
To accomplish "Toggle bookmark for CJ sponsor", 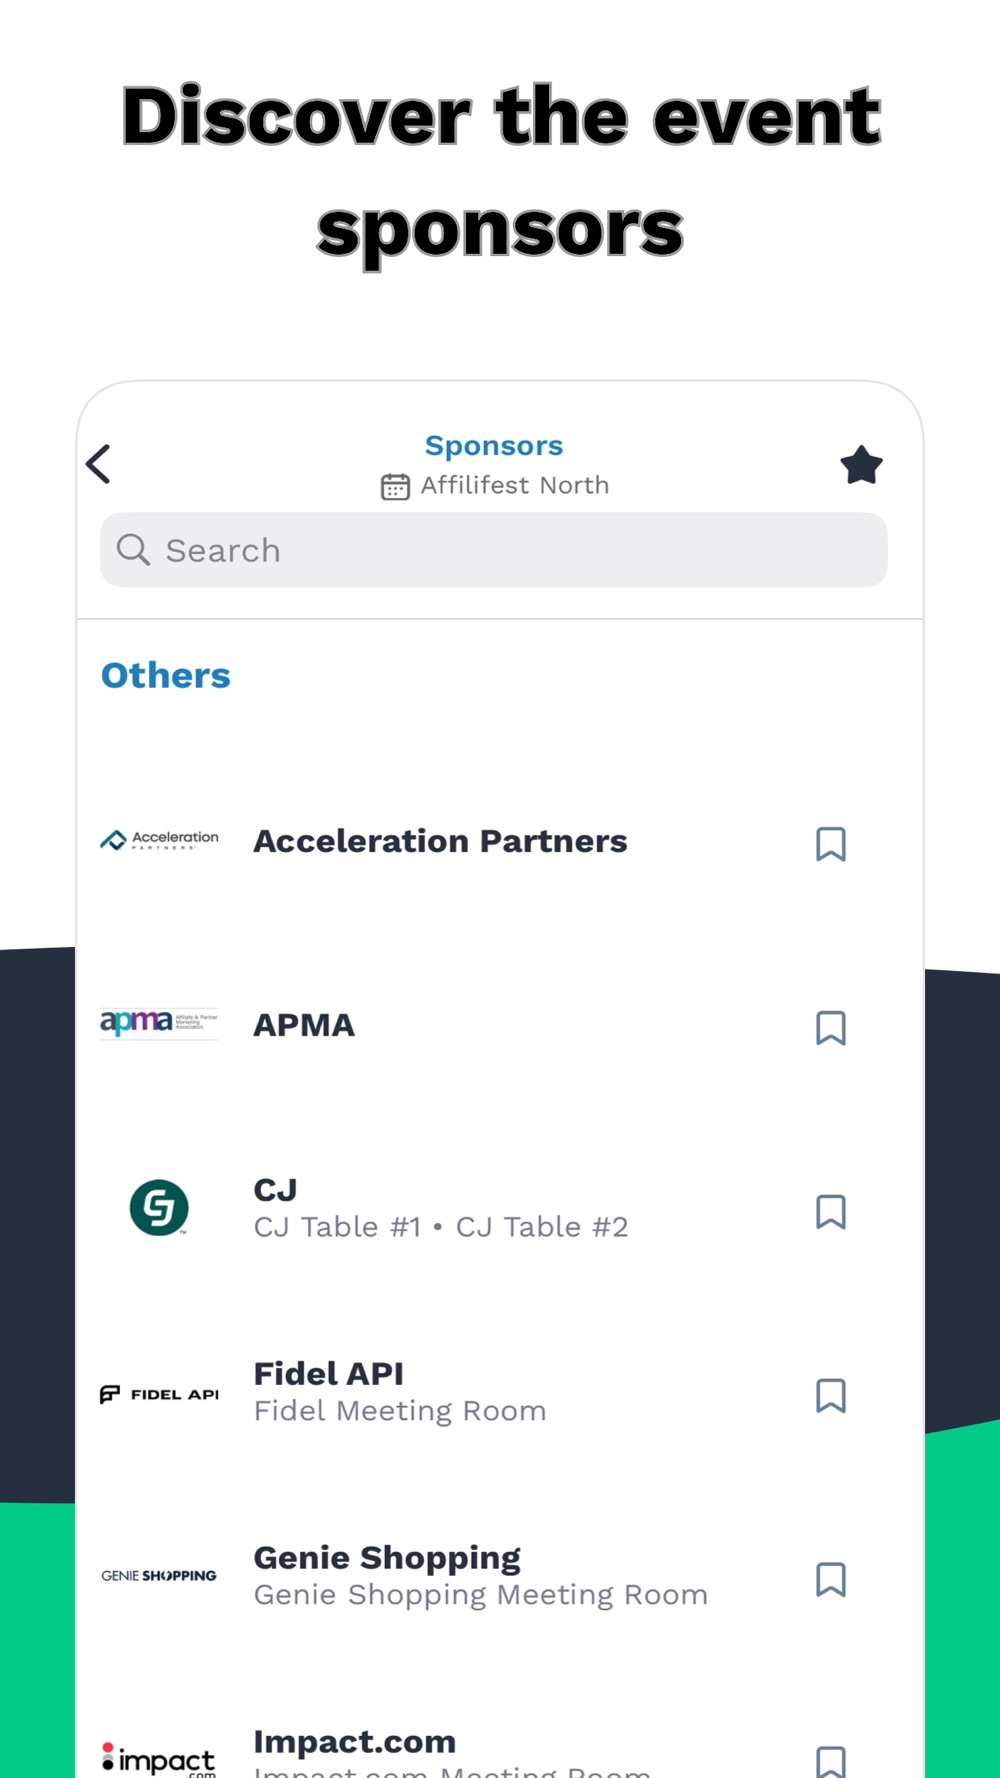I will pyautogui.click(x=831, y=1212).
